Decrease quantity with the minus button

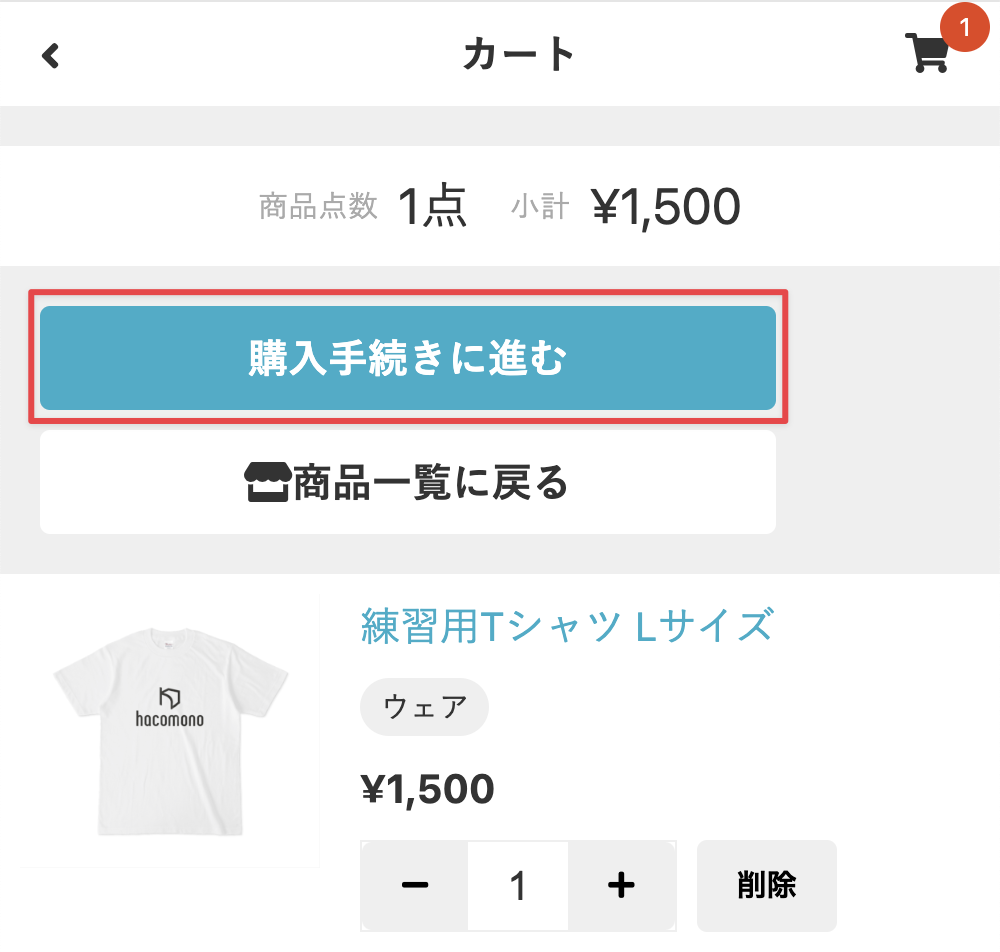414,885
